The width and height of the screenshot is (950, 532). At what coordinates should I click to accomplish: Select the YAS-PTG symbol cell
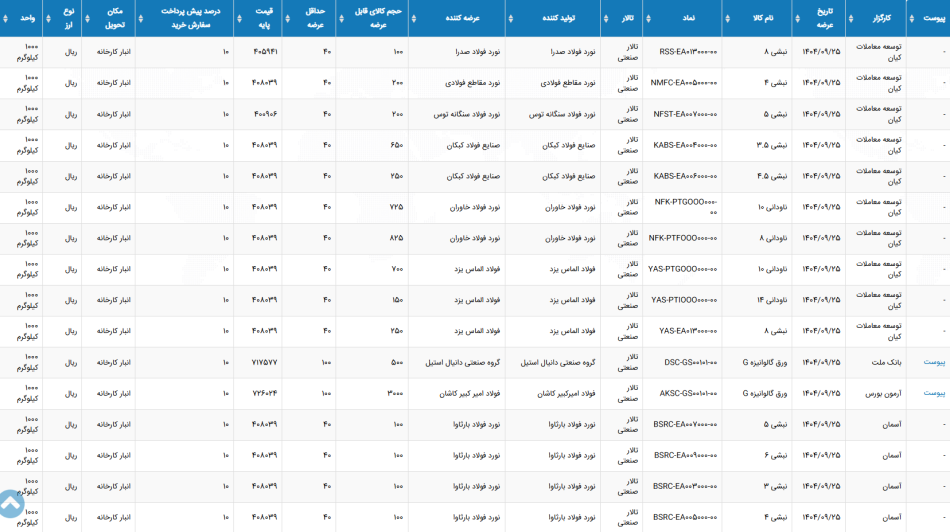(682, 269)
